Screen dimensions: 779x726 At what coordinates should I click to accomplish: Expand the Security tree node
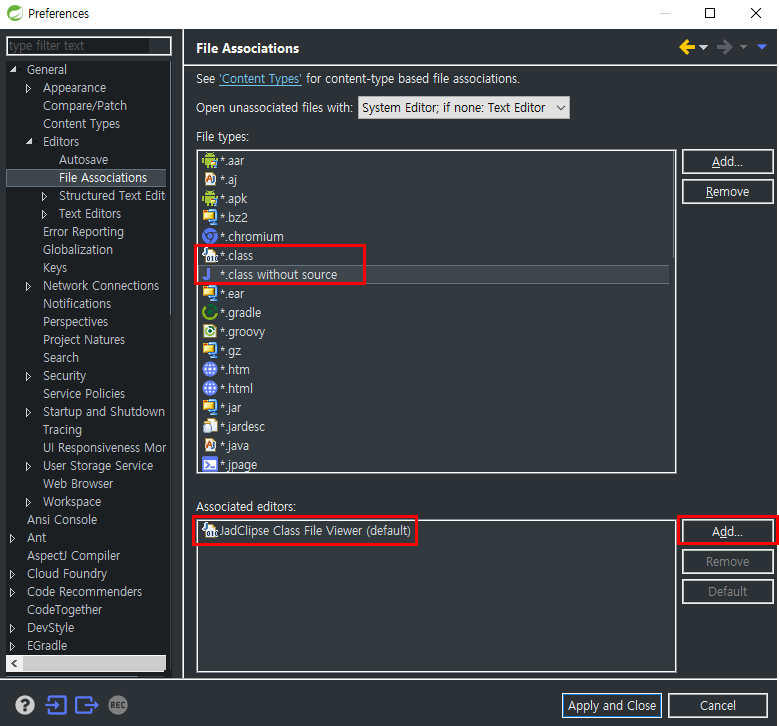pos(28,376)
